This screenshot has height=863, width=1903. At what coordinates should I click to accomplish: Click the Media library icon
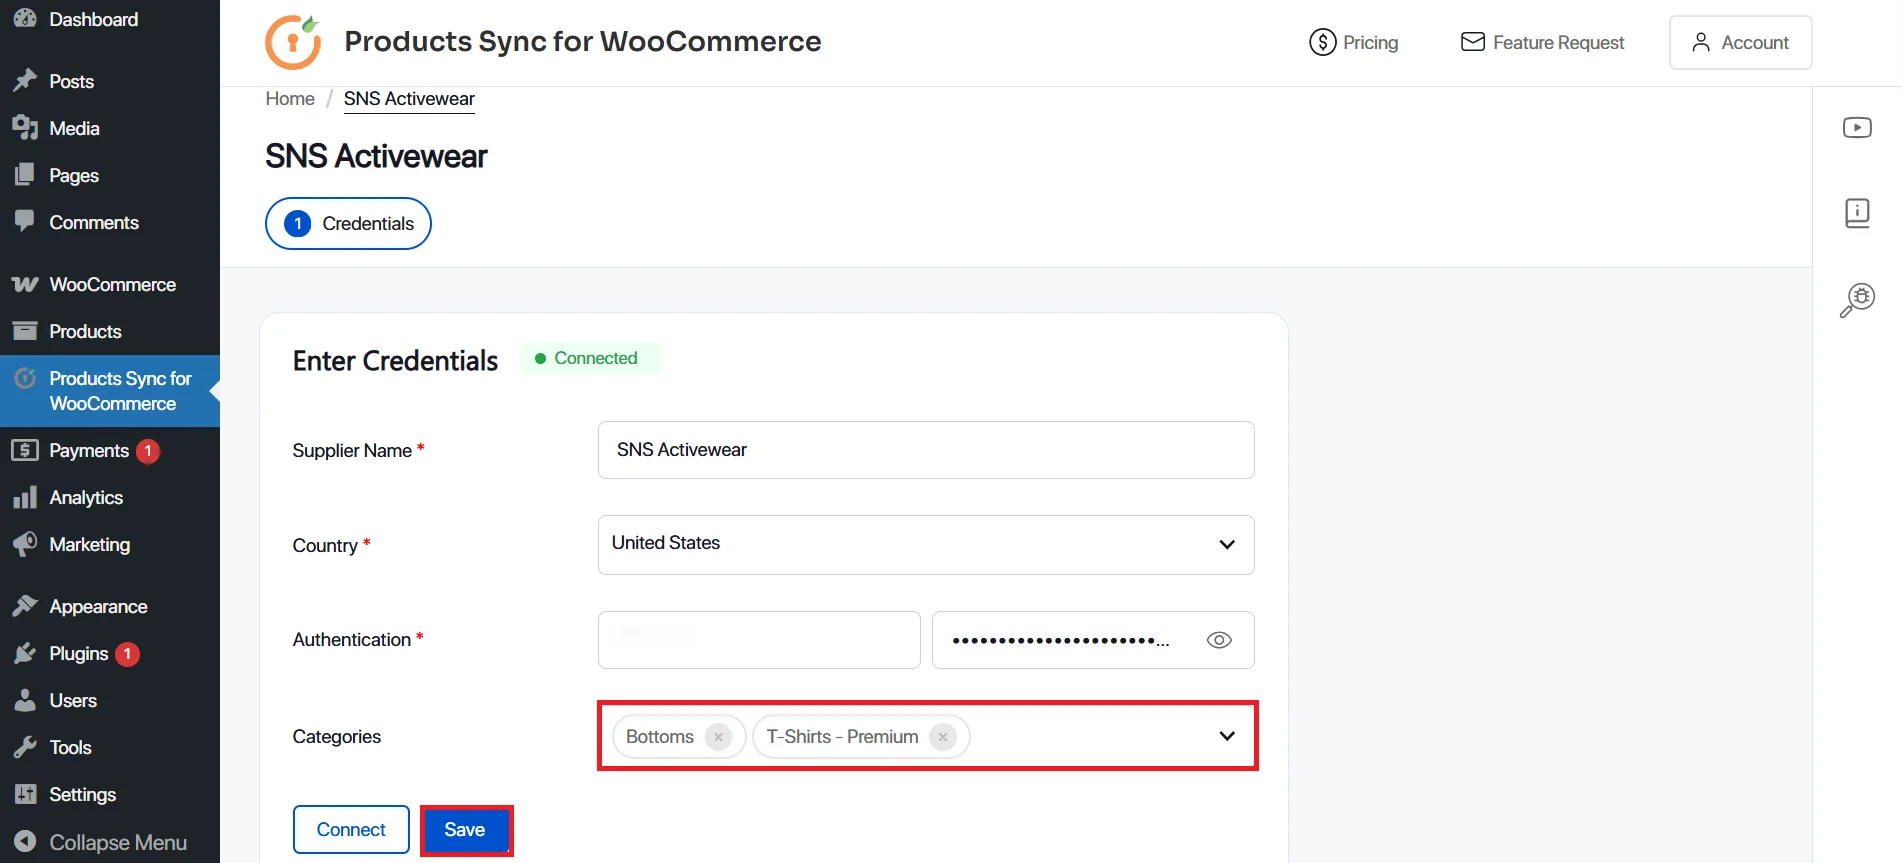tap(25, 128)
